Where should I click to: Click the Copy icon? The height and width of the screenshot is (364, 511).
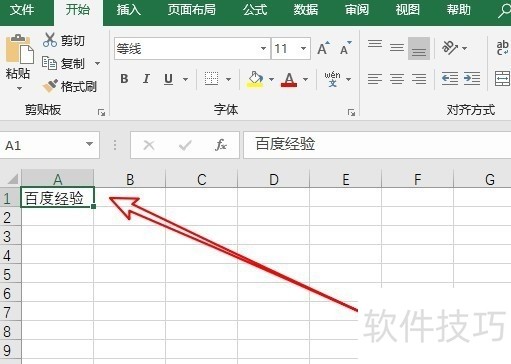49,63
